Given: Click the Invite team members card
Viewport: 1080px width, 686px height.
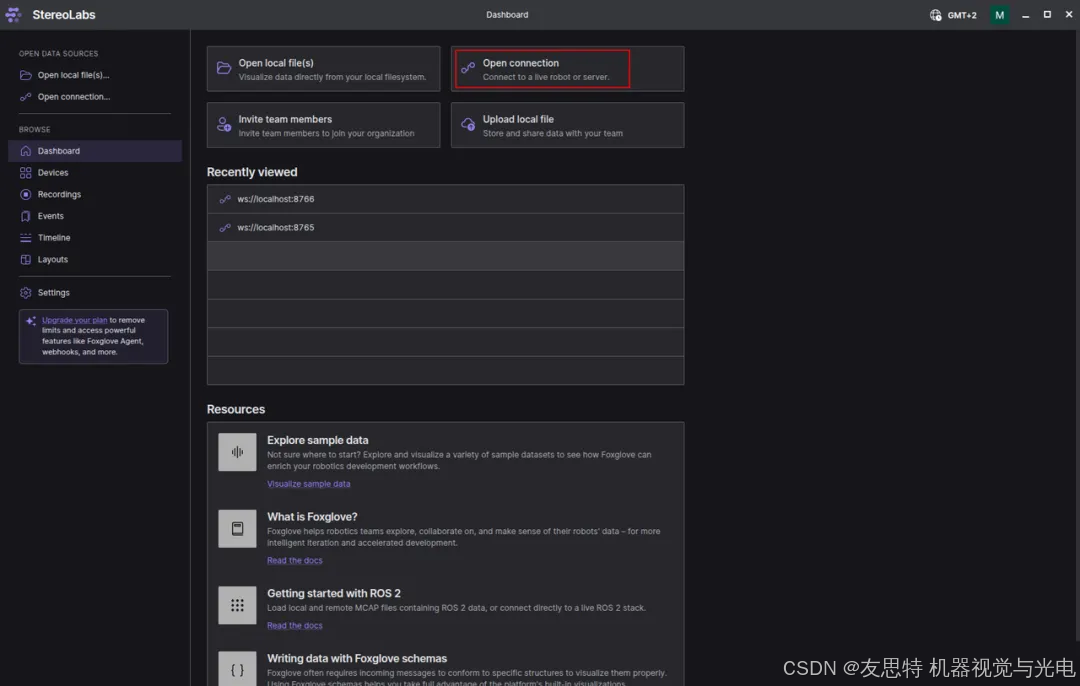Looking at the screenshot, I should (323, 125).
